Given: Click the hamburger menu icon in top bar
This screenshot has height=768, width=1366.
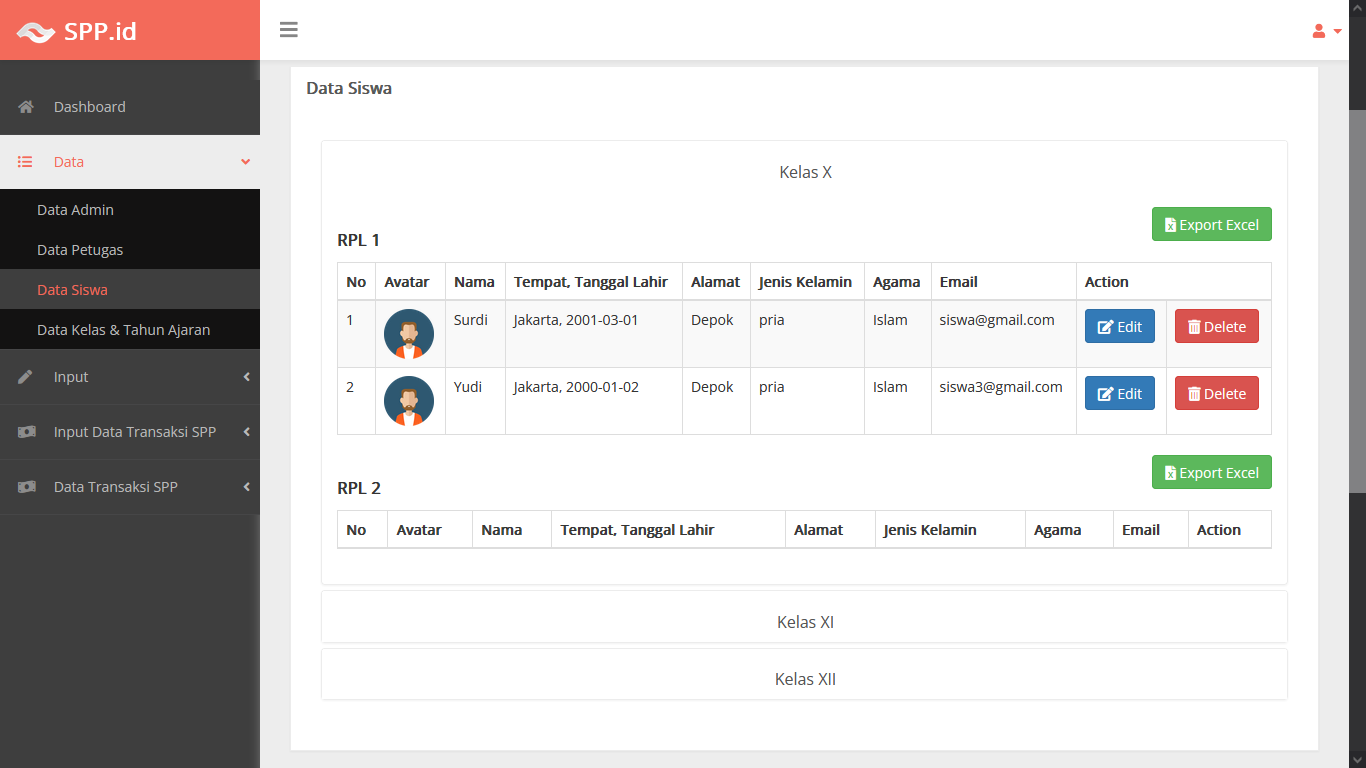Looking at the screenshot, I should pyautogui.click(x=289, y=30).
